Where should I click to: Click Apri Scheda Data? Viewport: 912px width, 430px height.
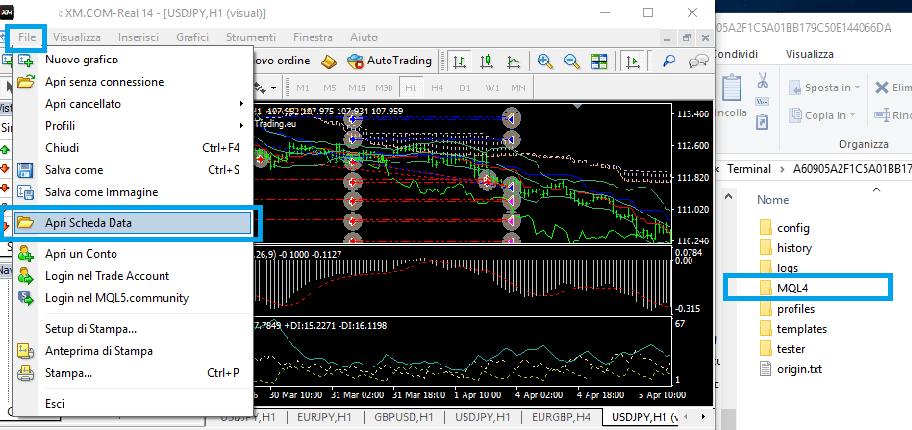[x=133, y=222]
